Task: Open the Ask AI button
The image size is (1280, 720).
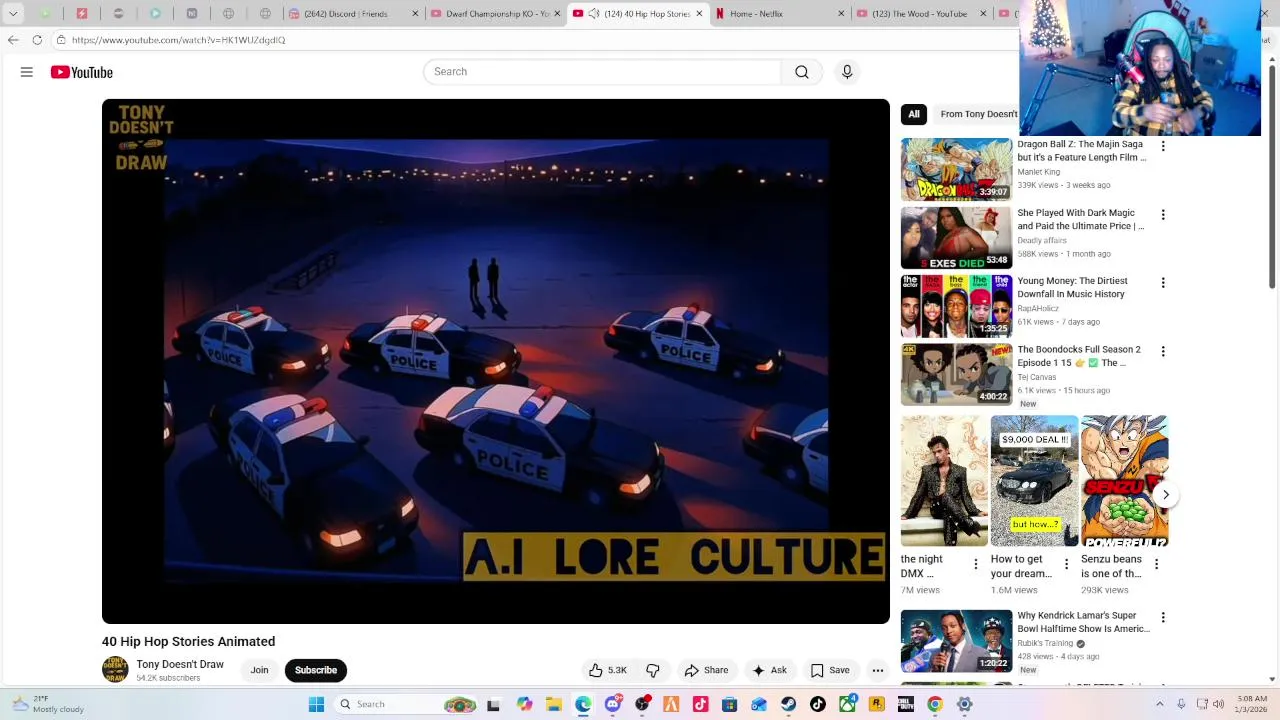Action: click(x=770, y=670)
